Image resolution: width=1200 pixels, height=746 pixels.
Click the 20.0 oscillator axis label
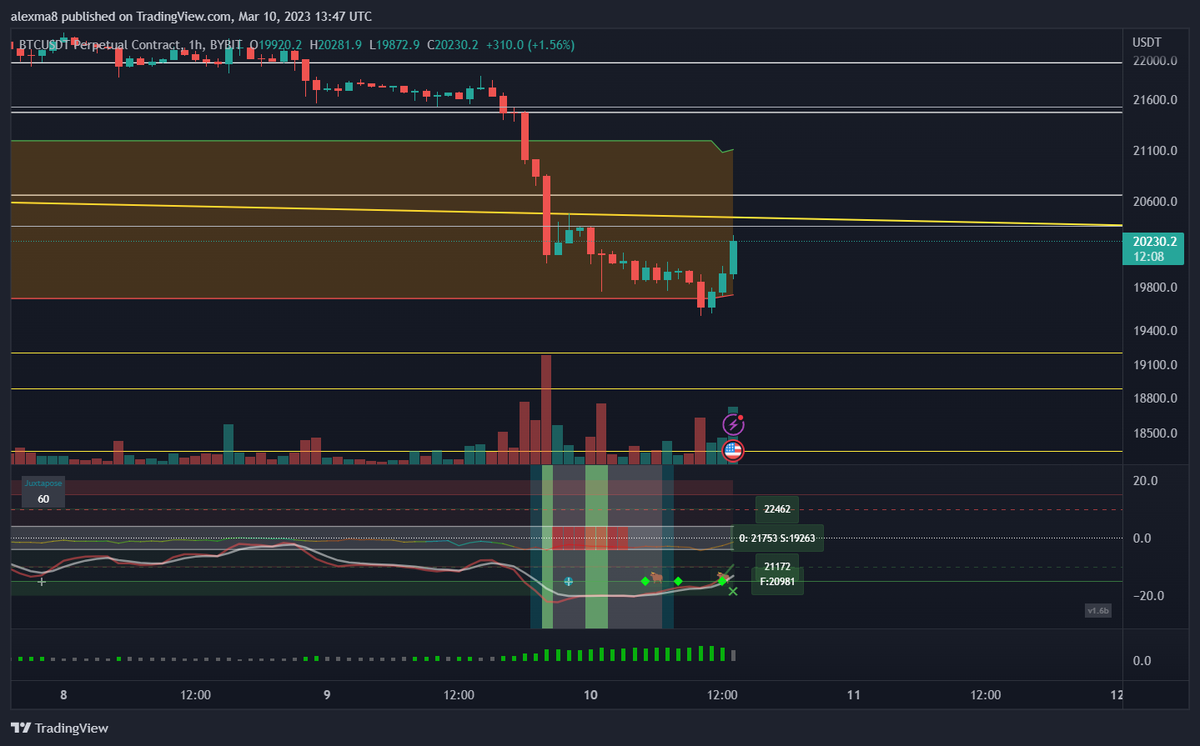1146,481
